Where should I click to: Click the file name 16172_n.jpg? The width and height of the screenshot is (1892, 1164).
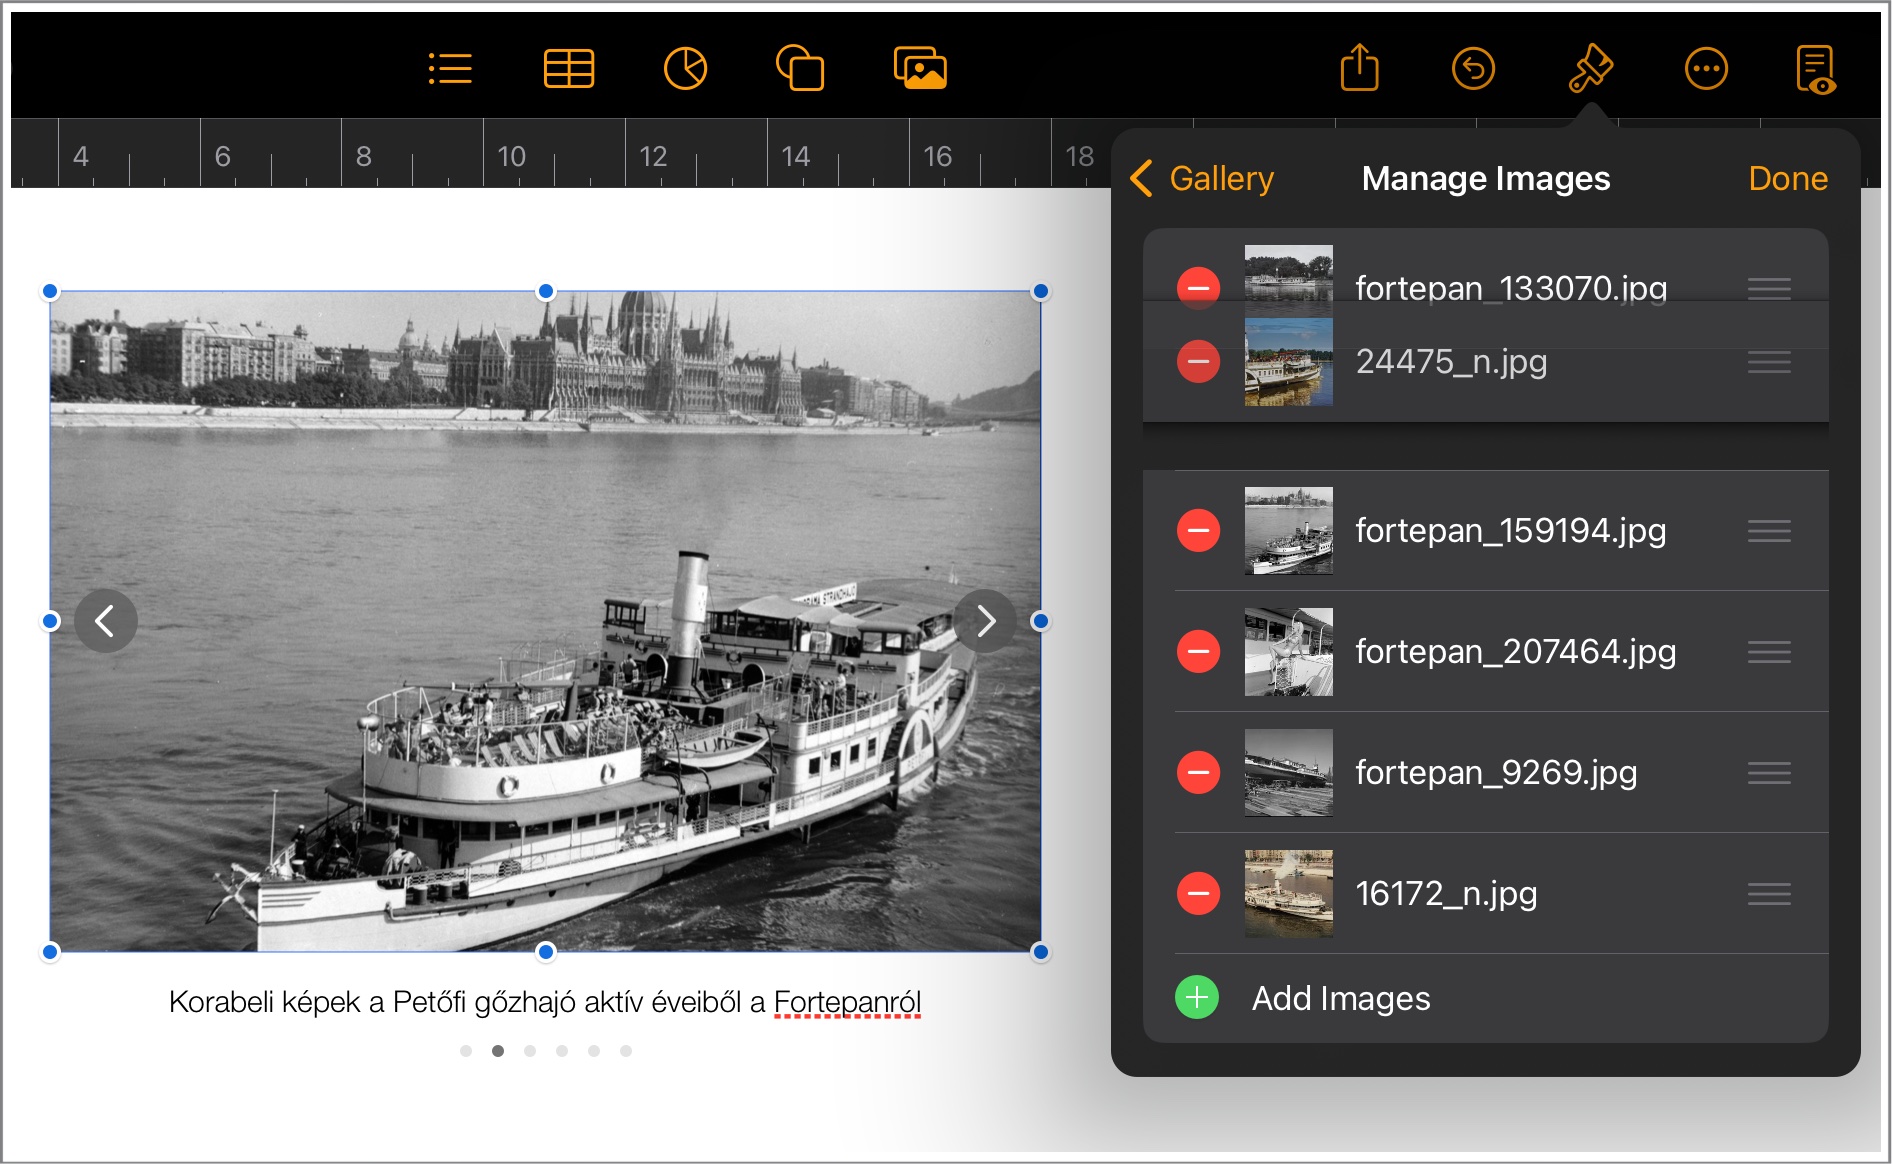(1446, 893)
